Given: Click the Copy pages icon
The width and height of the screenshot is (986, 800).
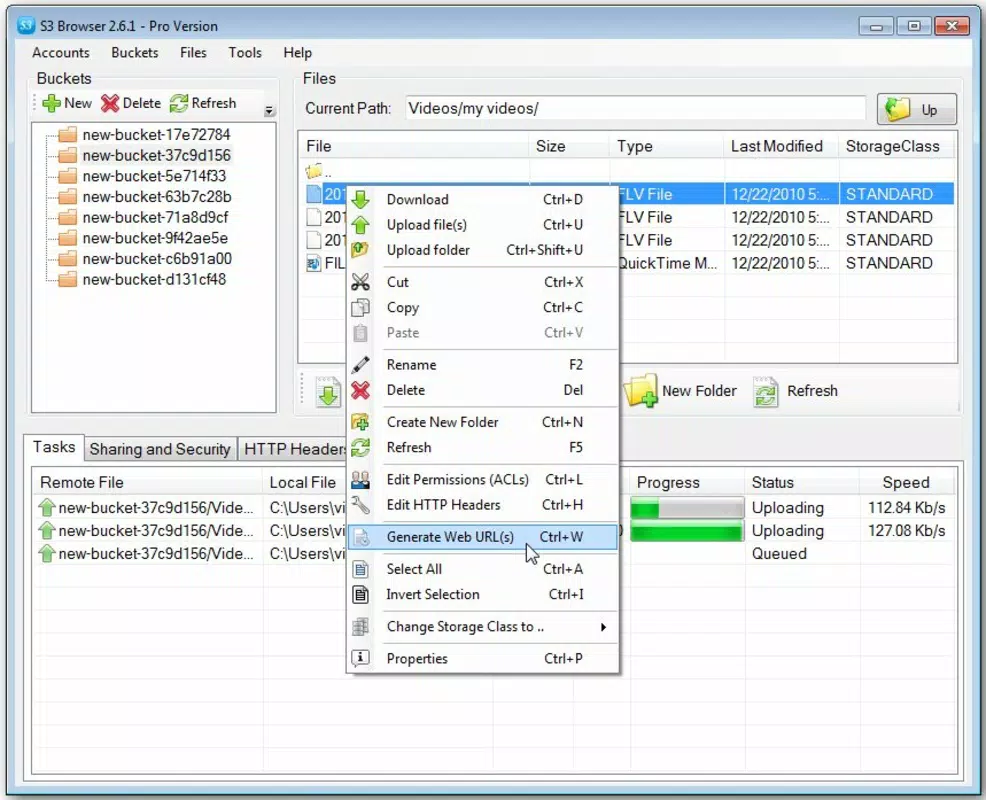Looking at the screenshot, I should click(360, 308).
